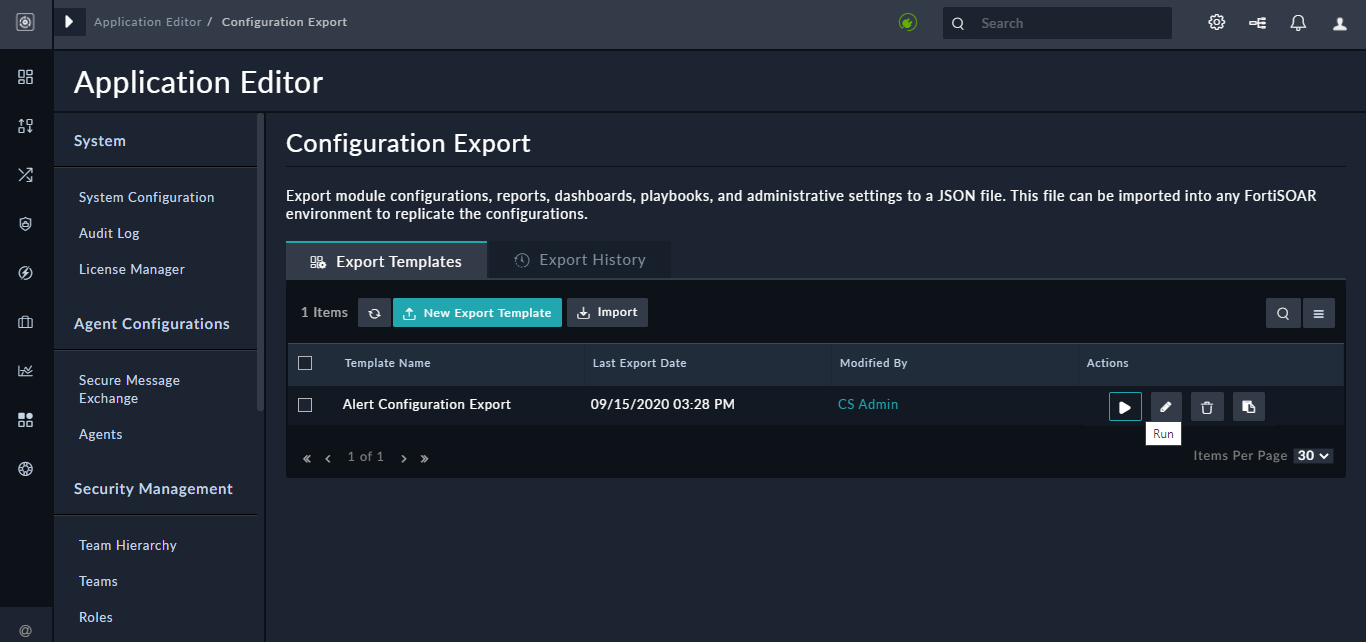Open the user profile menu
The width and height of the screenshot is (1366, 642).
(x=1339, y=22)
